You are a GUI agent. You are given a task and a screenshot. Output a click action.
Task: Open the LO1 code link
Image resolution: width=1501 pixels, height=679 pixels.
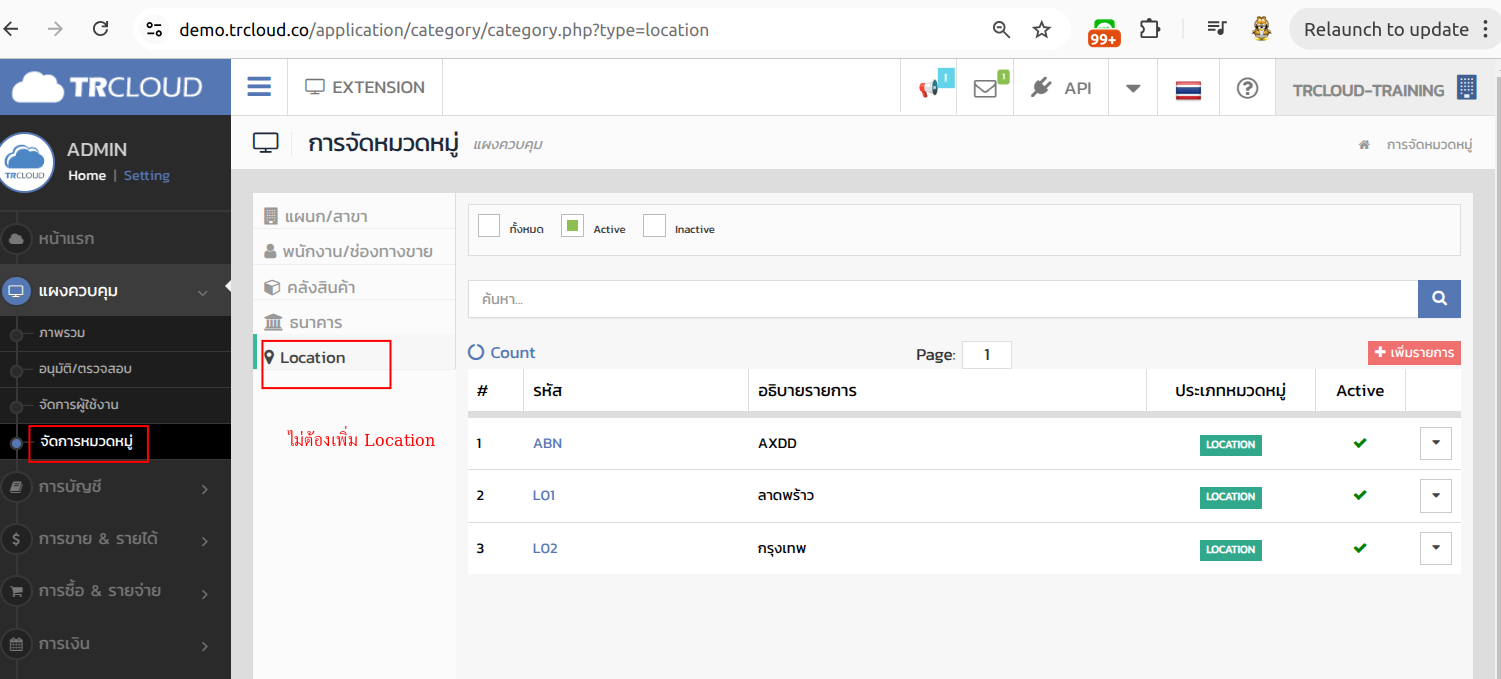pos(544,496)
